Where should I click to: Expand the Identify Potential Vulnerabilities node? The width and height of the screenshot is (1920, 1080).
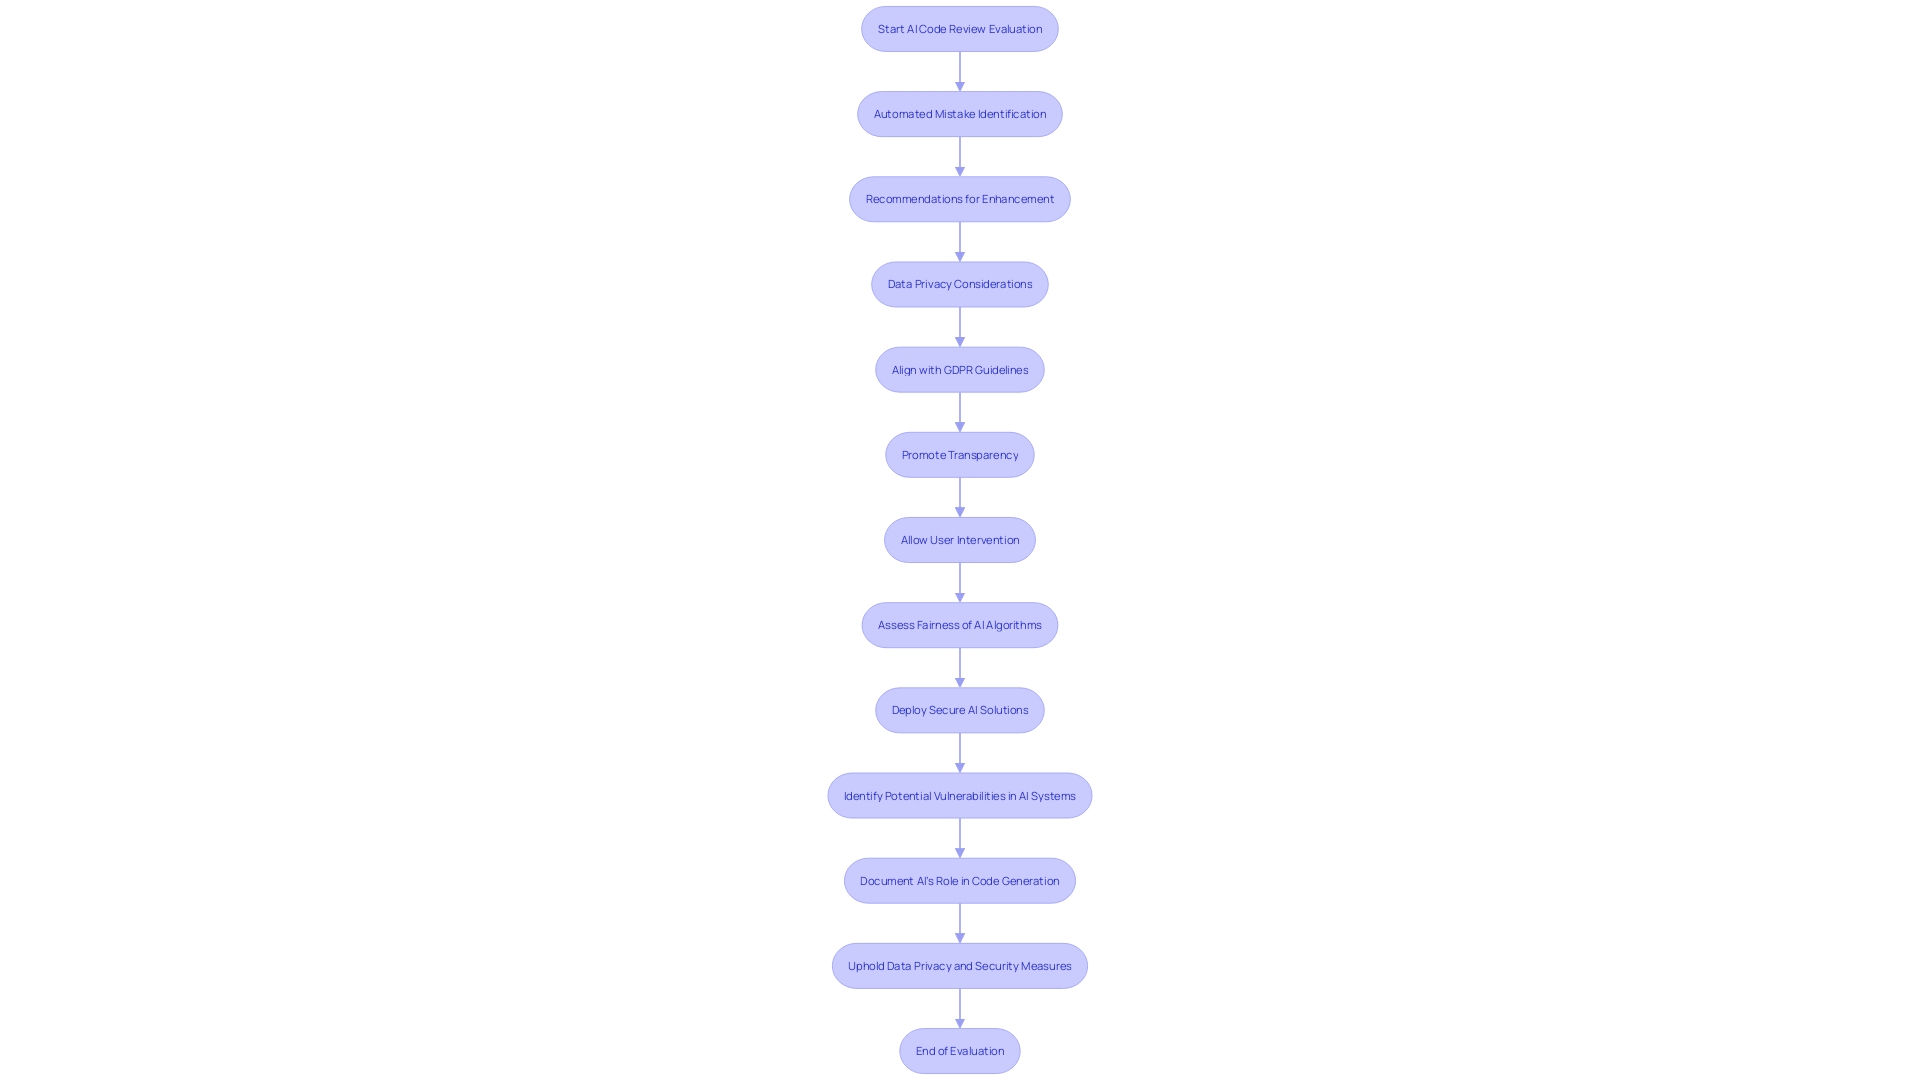coord(960,794)
